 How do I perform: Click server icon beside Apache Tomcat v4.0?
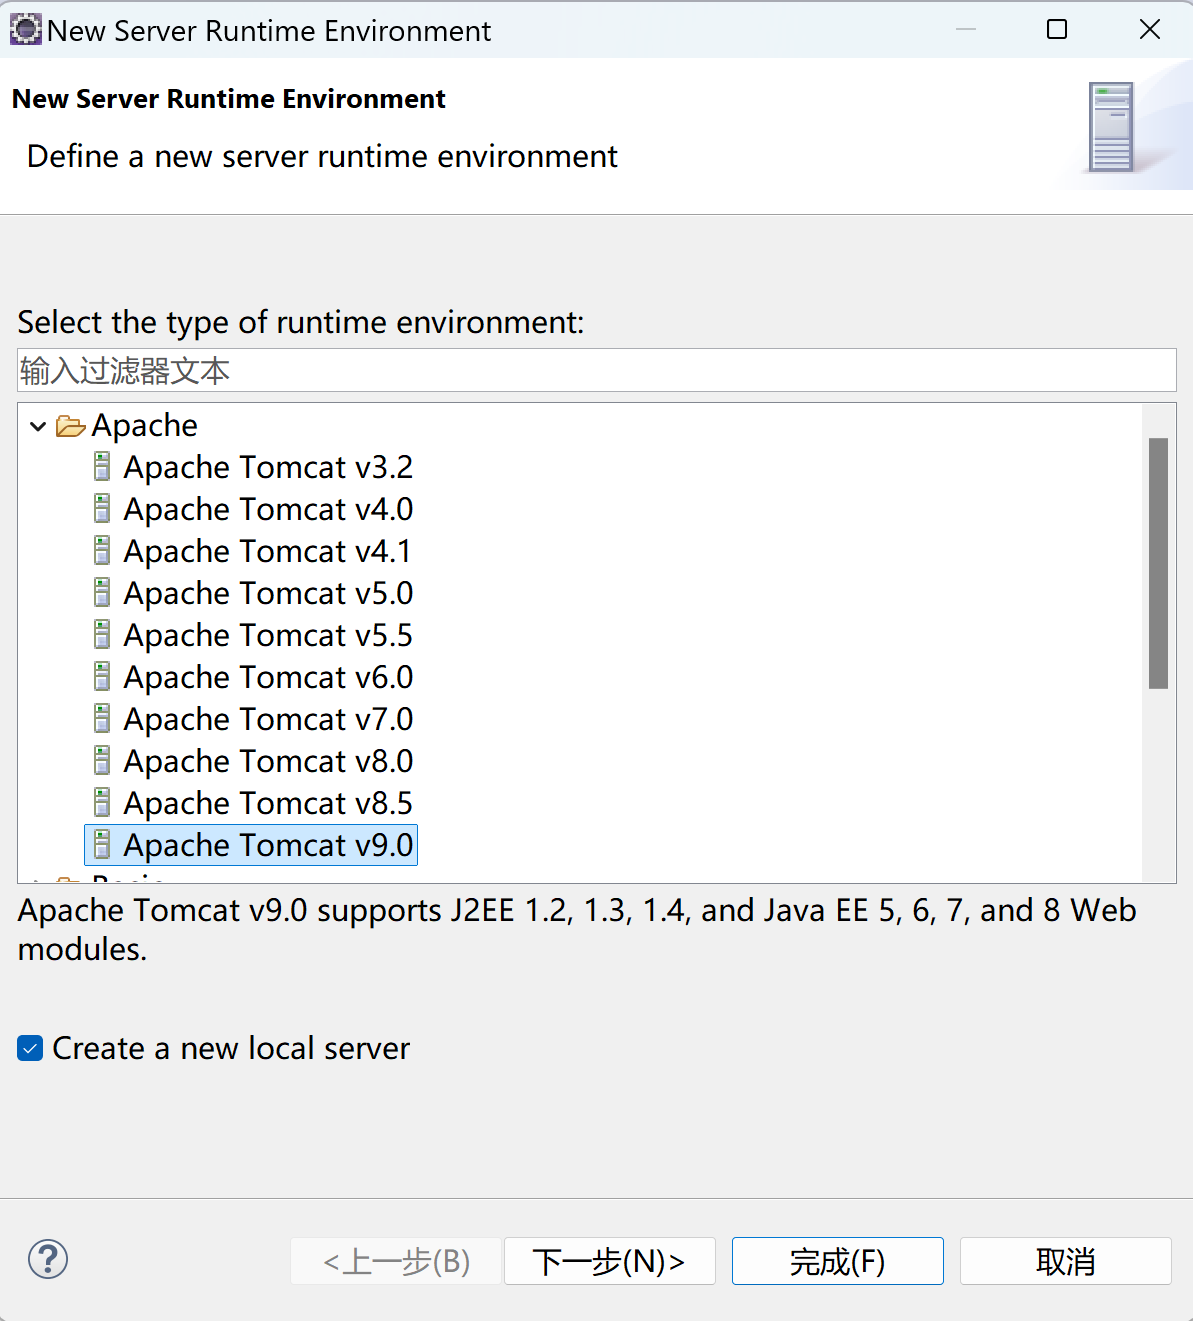102,509
